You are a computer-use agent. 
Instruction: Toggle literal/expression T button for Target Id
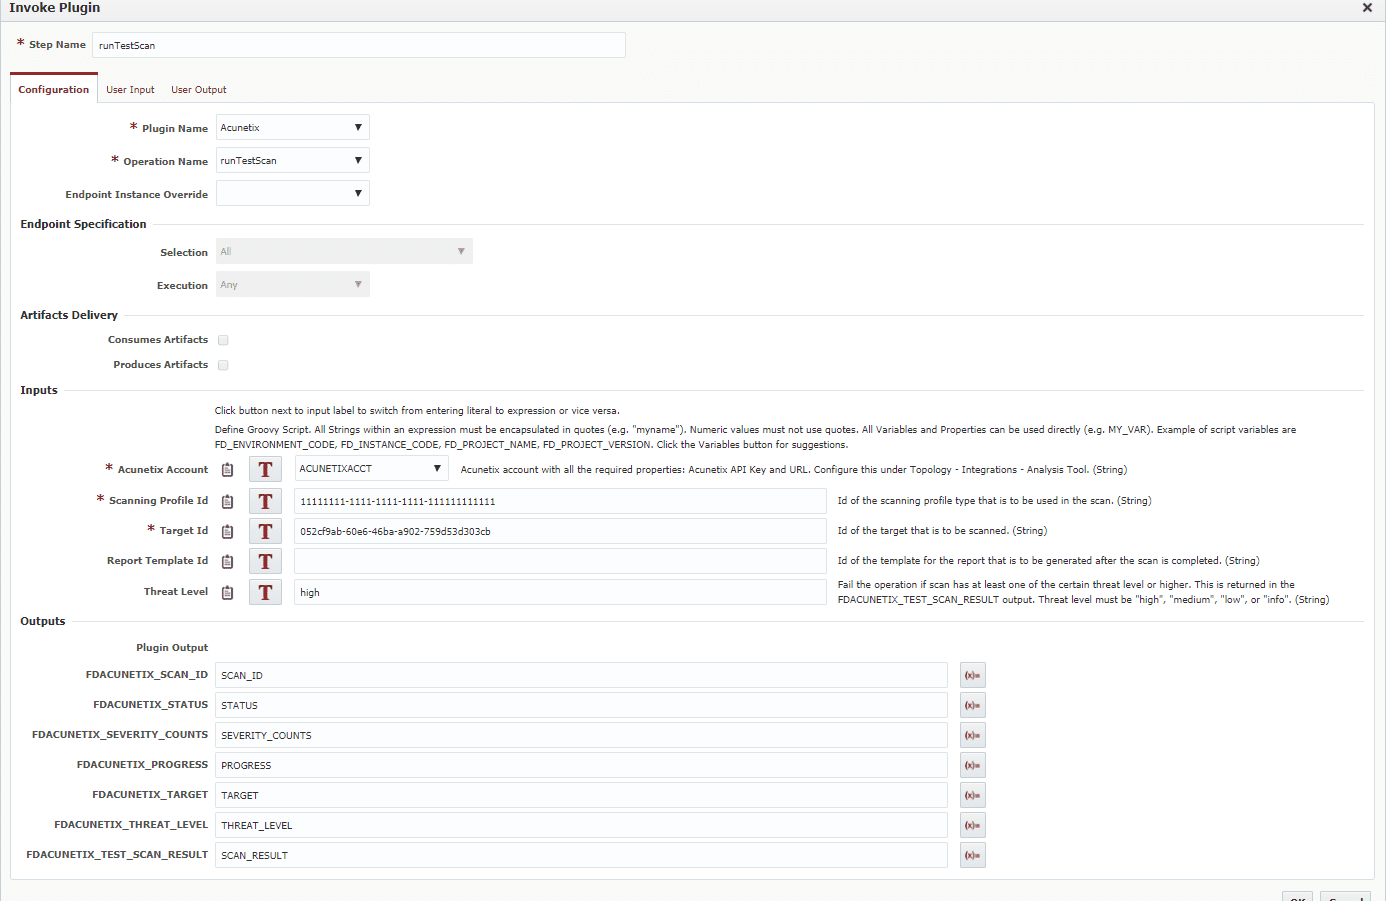pyautogui.click(x=265, y=531)
